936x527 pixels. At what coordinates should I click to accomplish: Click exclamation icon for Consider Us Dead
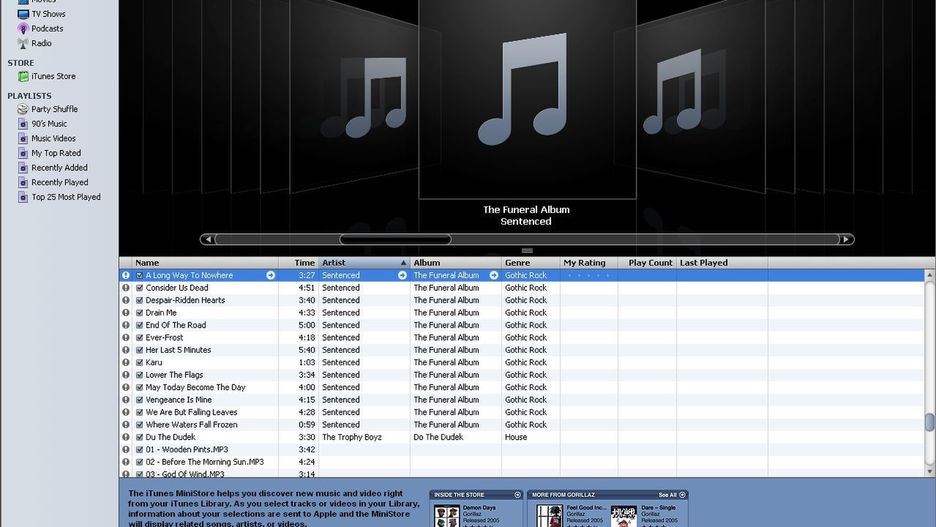(x=126, y=288)
